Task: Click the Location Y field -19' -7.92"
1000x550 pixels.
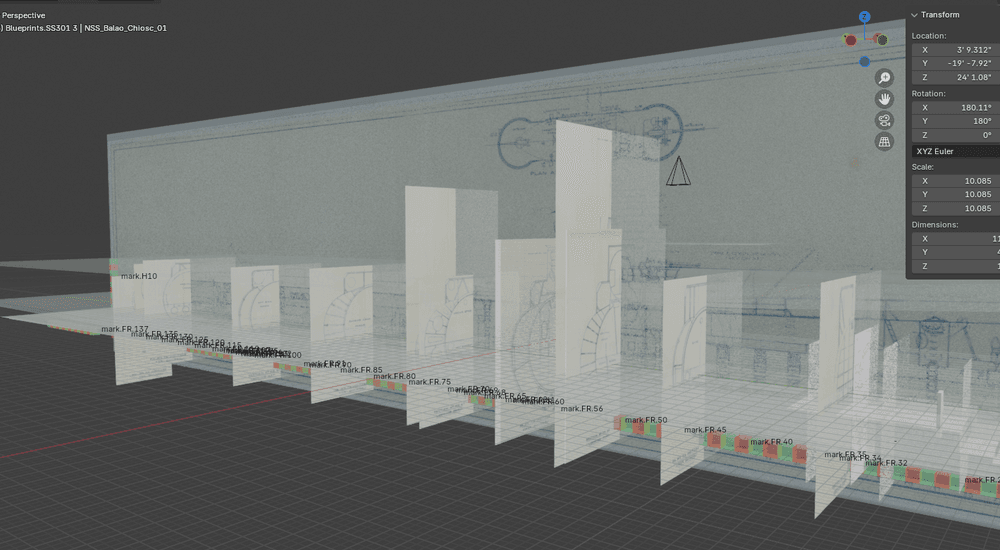Action: (x=956, y=63)
